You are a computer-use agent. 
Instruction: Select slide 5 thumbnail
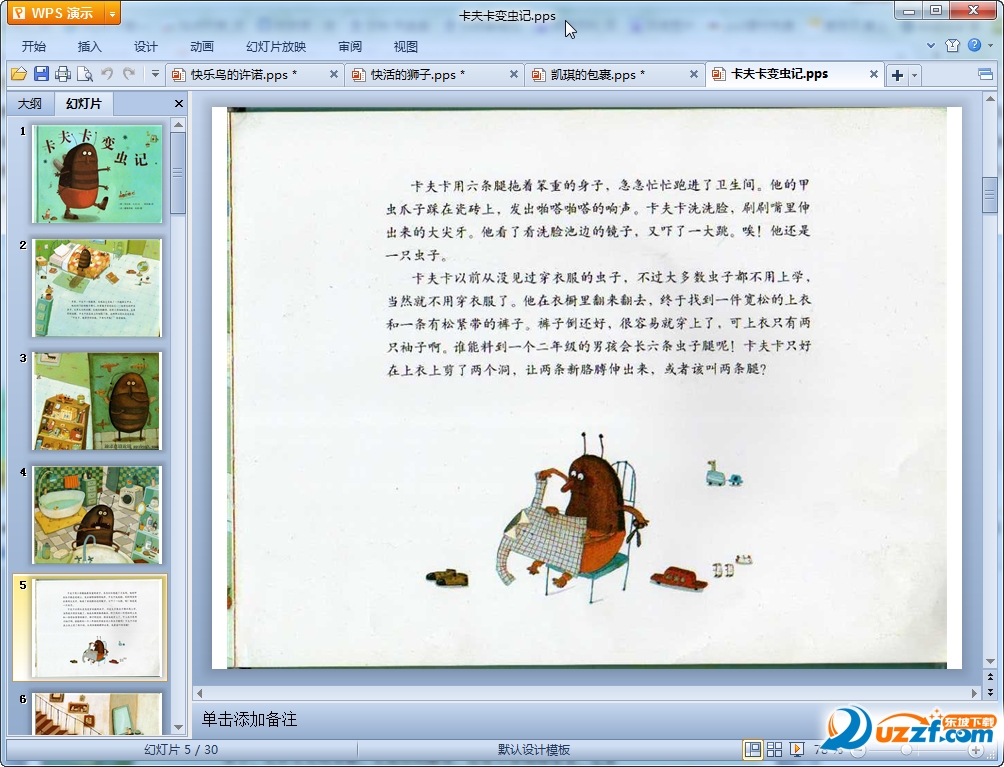97,628
